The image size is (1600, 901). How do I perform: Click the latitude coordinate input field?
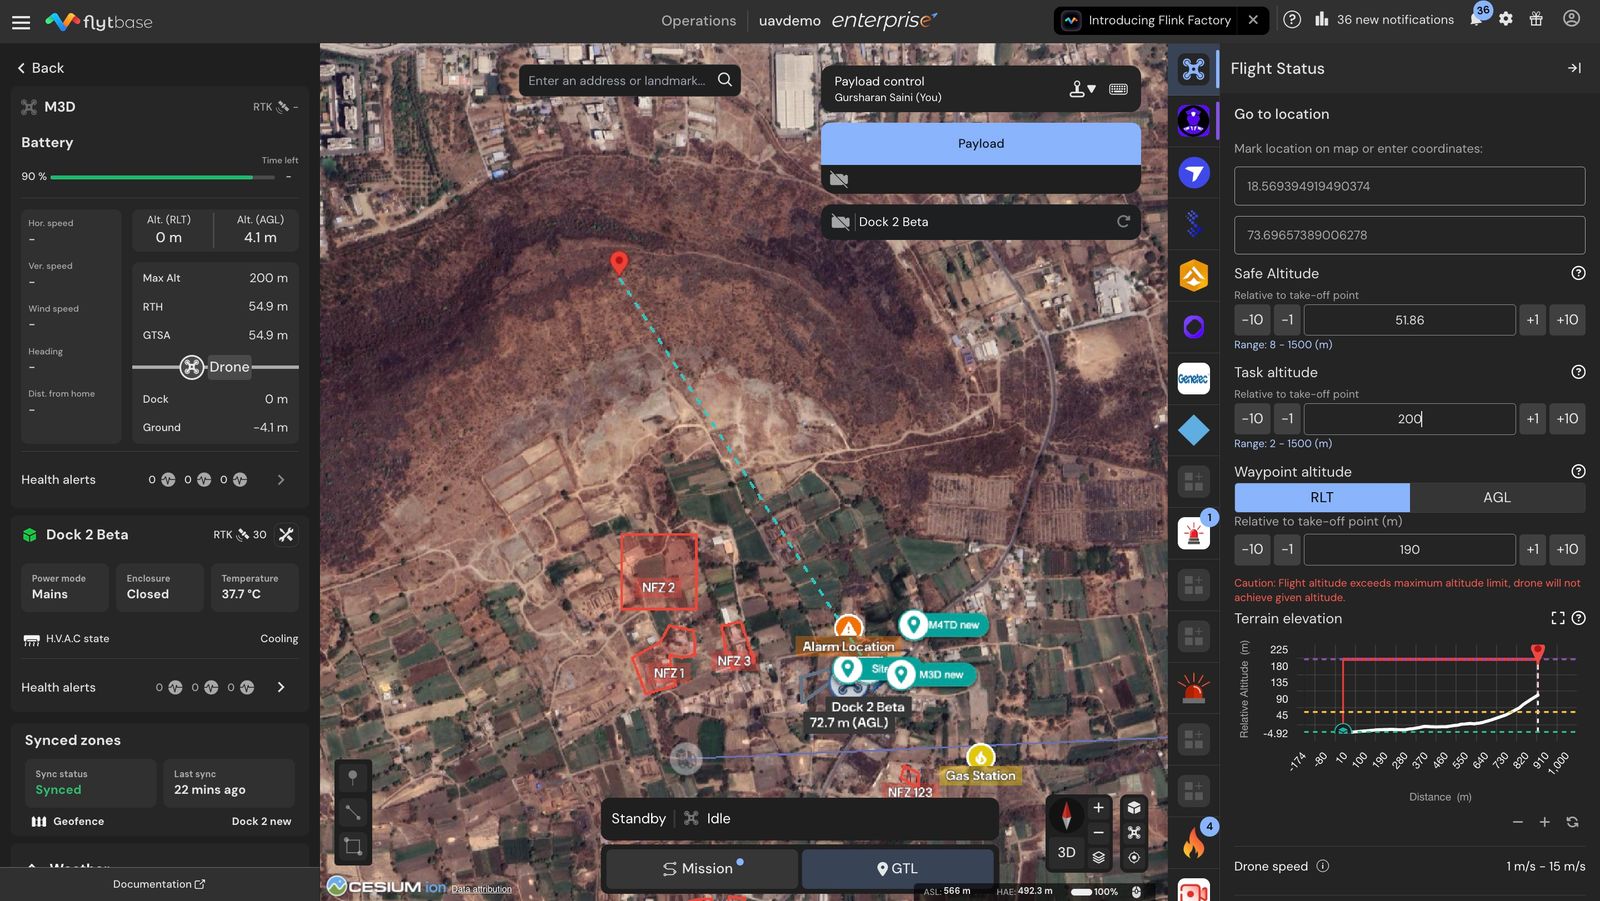pyautogui.click(x=1409, y=186)
